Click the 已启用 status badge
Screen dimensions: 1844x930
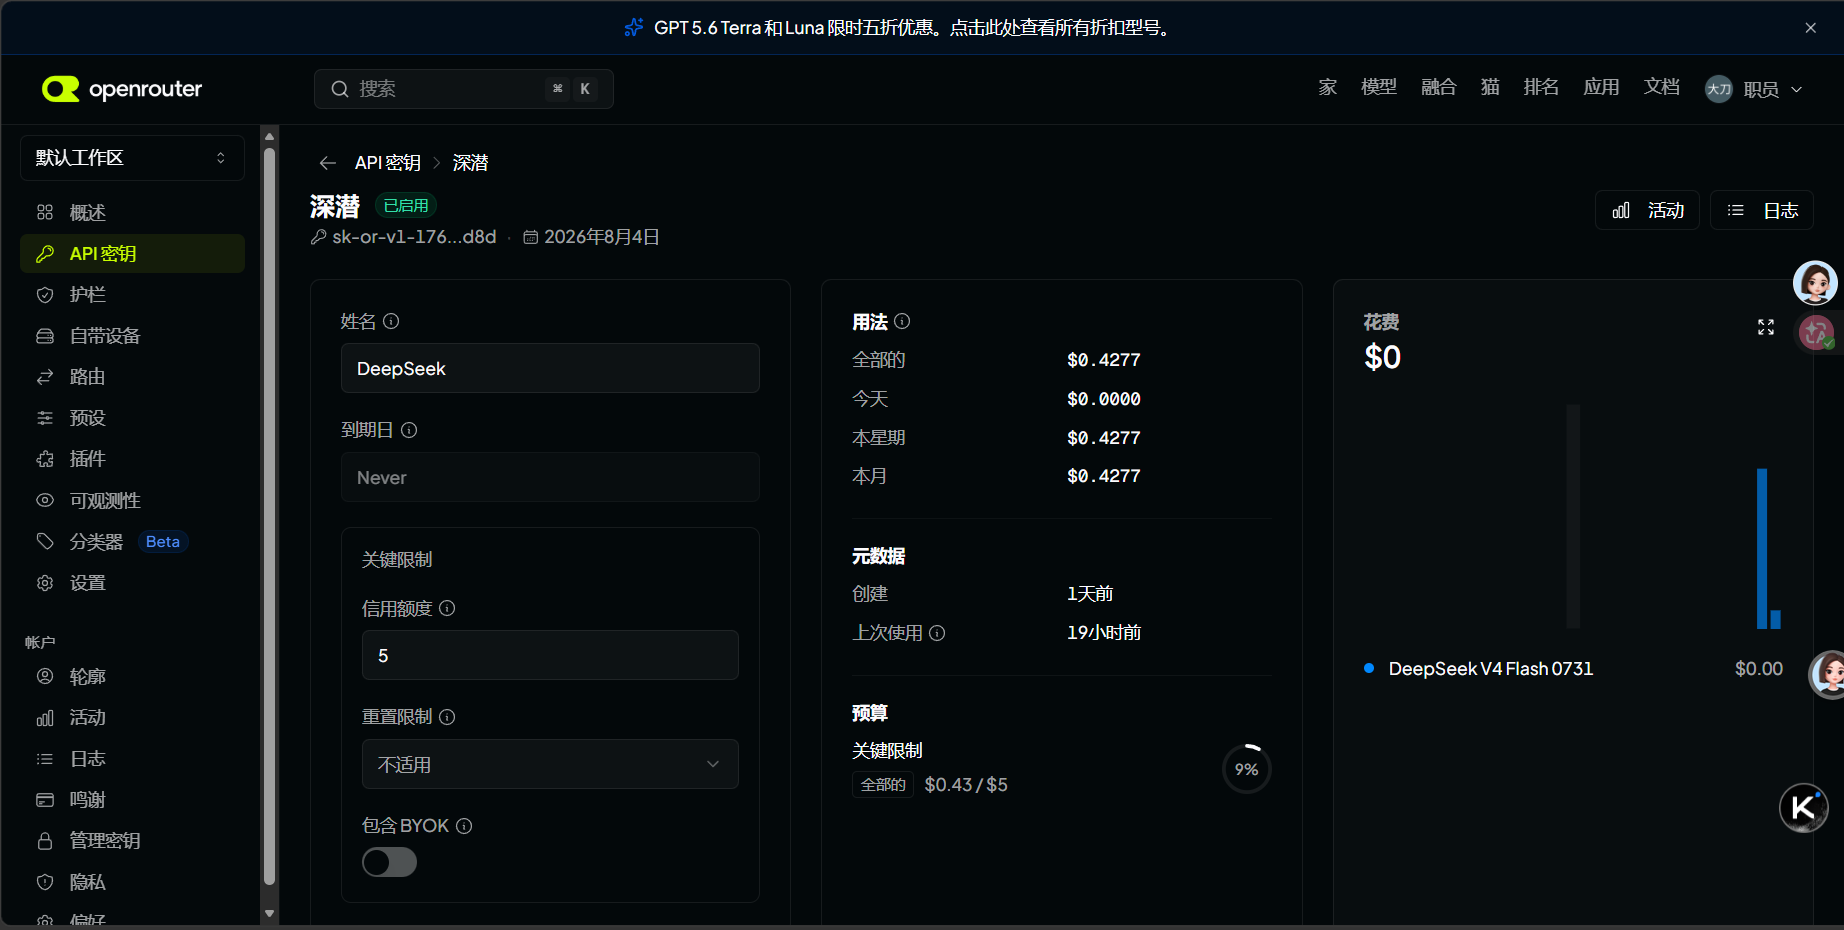click(x=406, y=205)
